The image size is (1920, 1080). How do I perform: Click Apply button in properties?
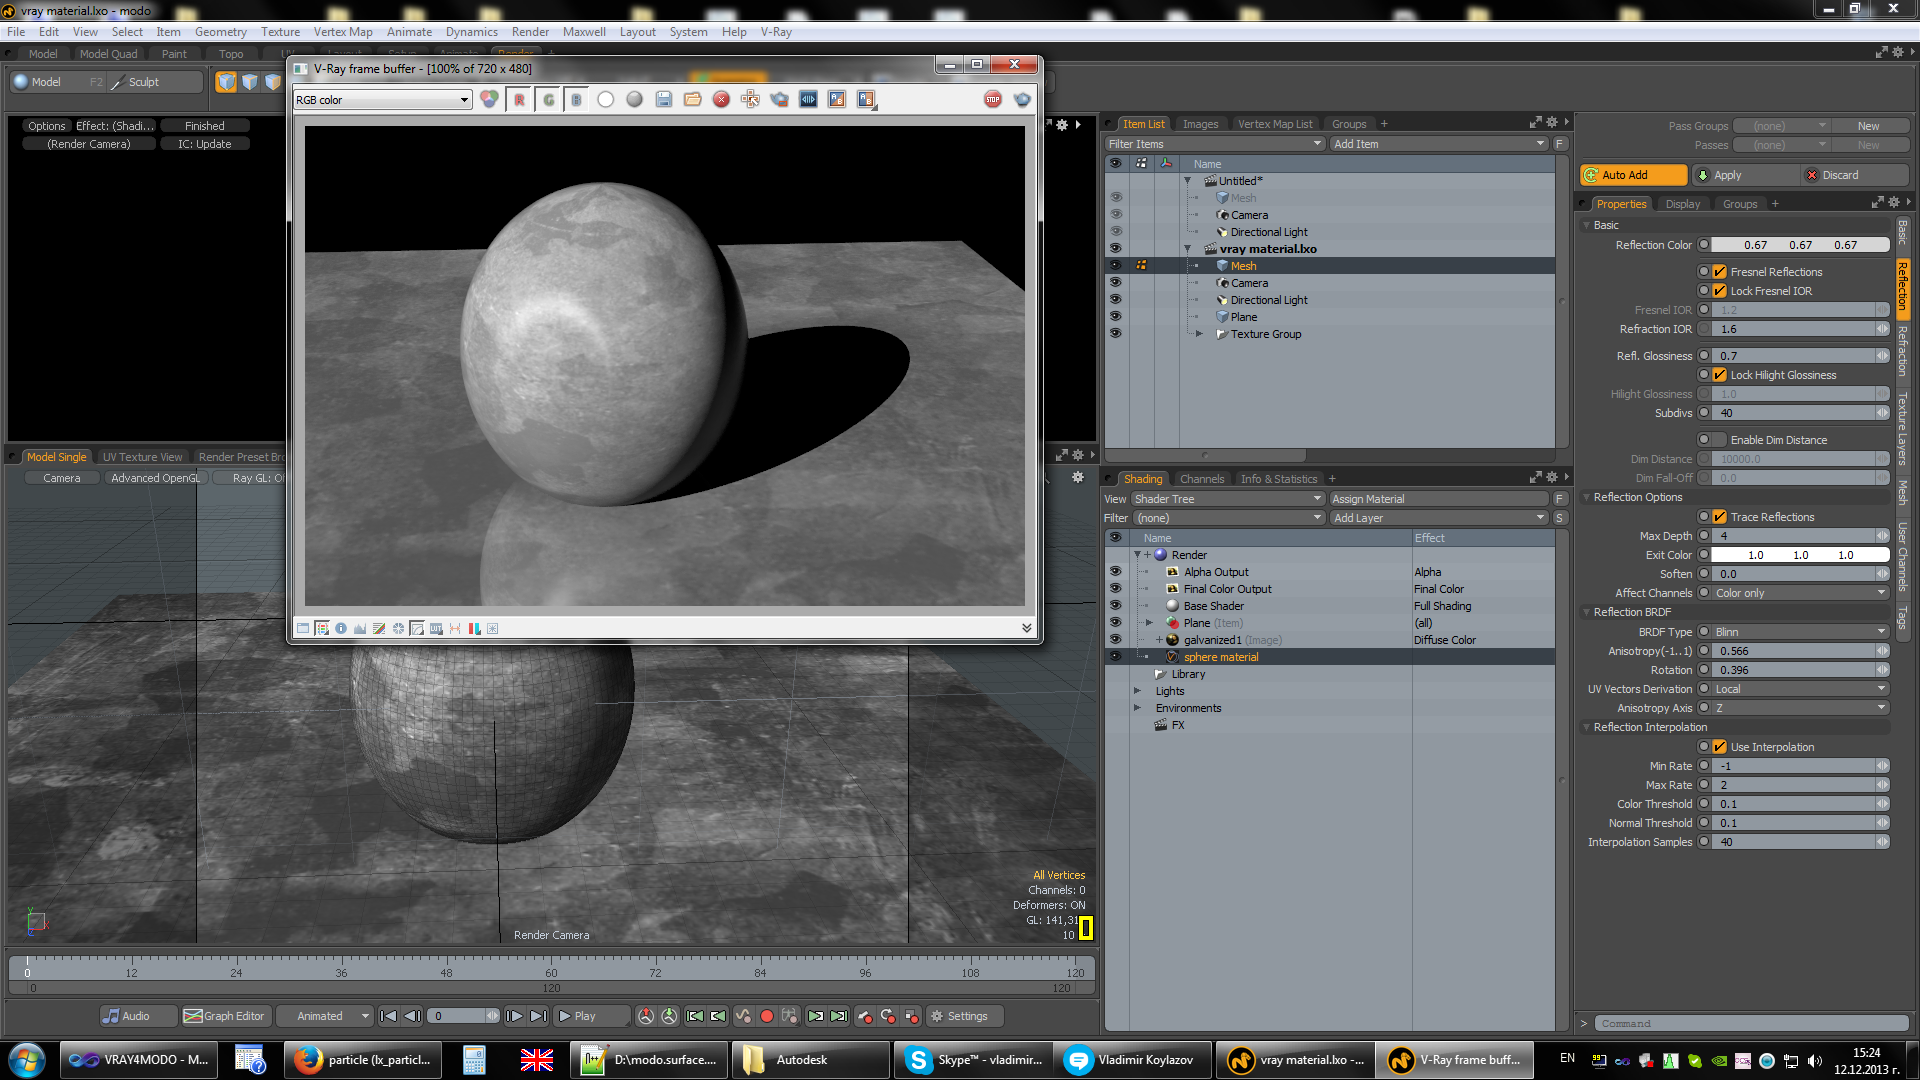click(x=1745, y=175)
